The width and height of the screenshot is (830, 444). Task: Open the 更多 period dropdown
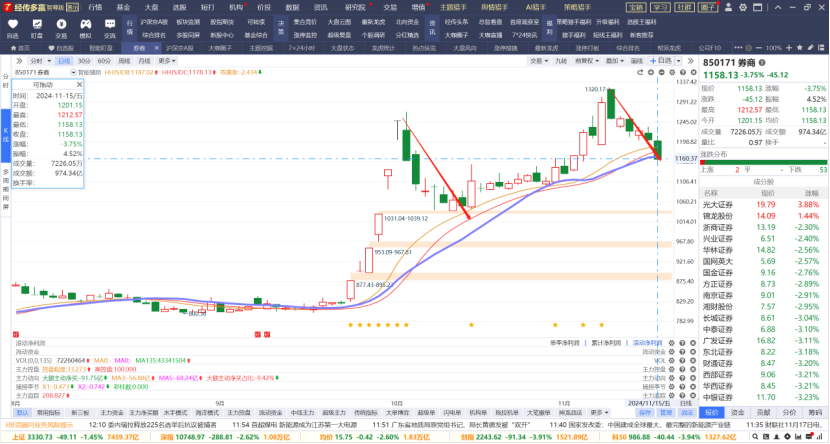166,61
